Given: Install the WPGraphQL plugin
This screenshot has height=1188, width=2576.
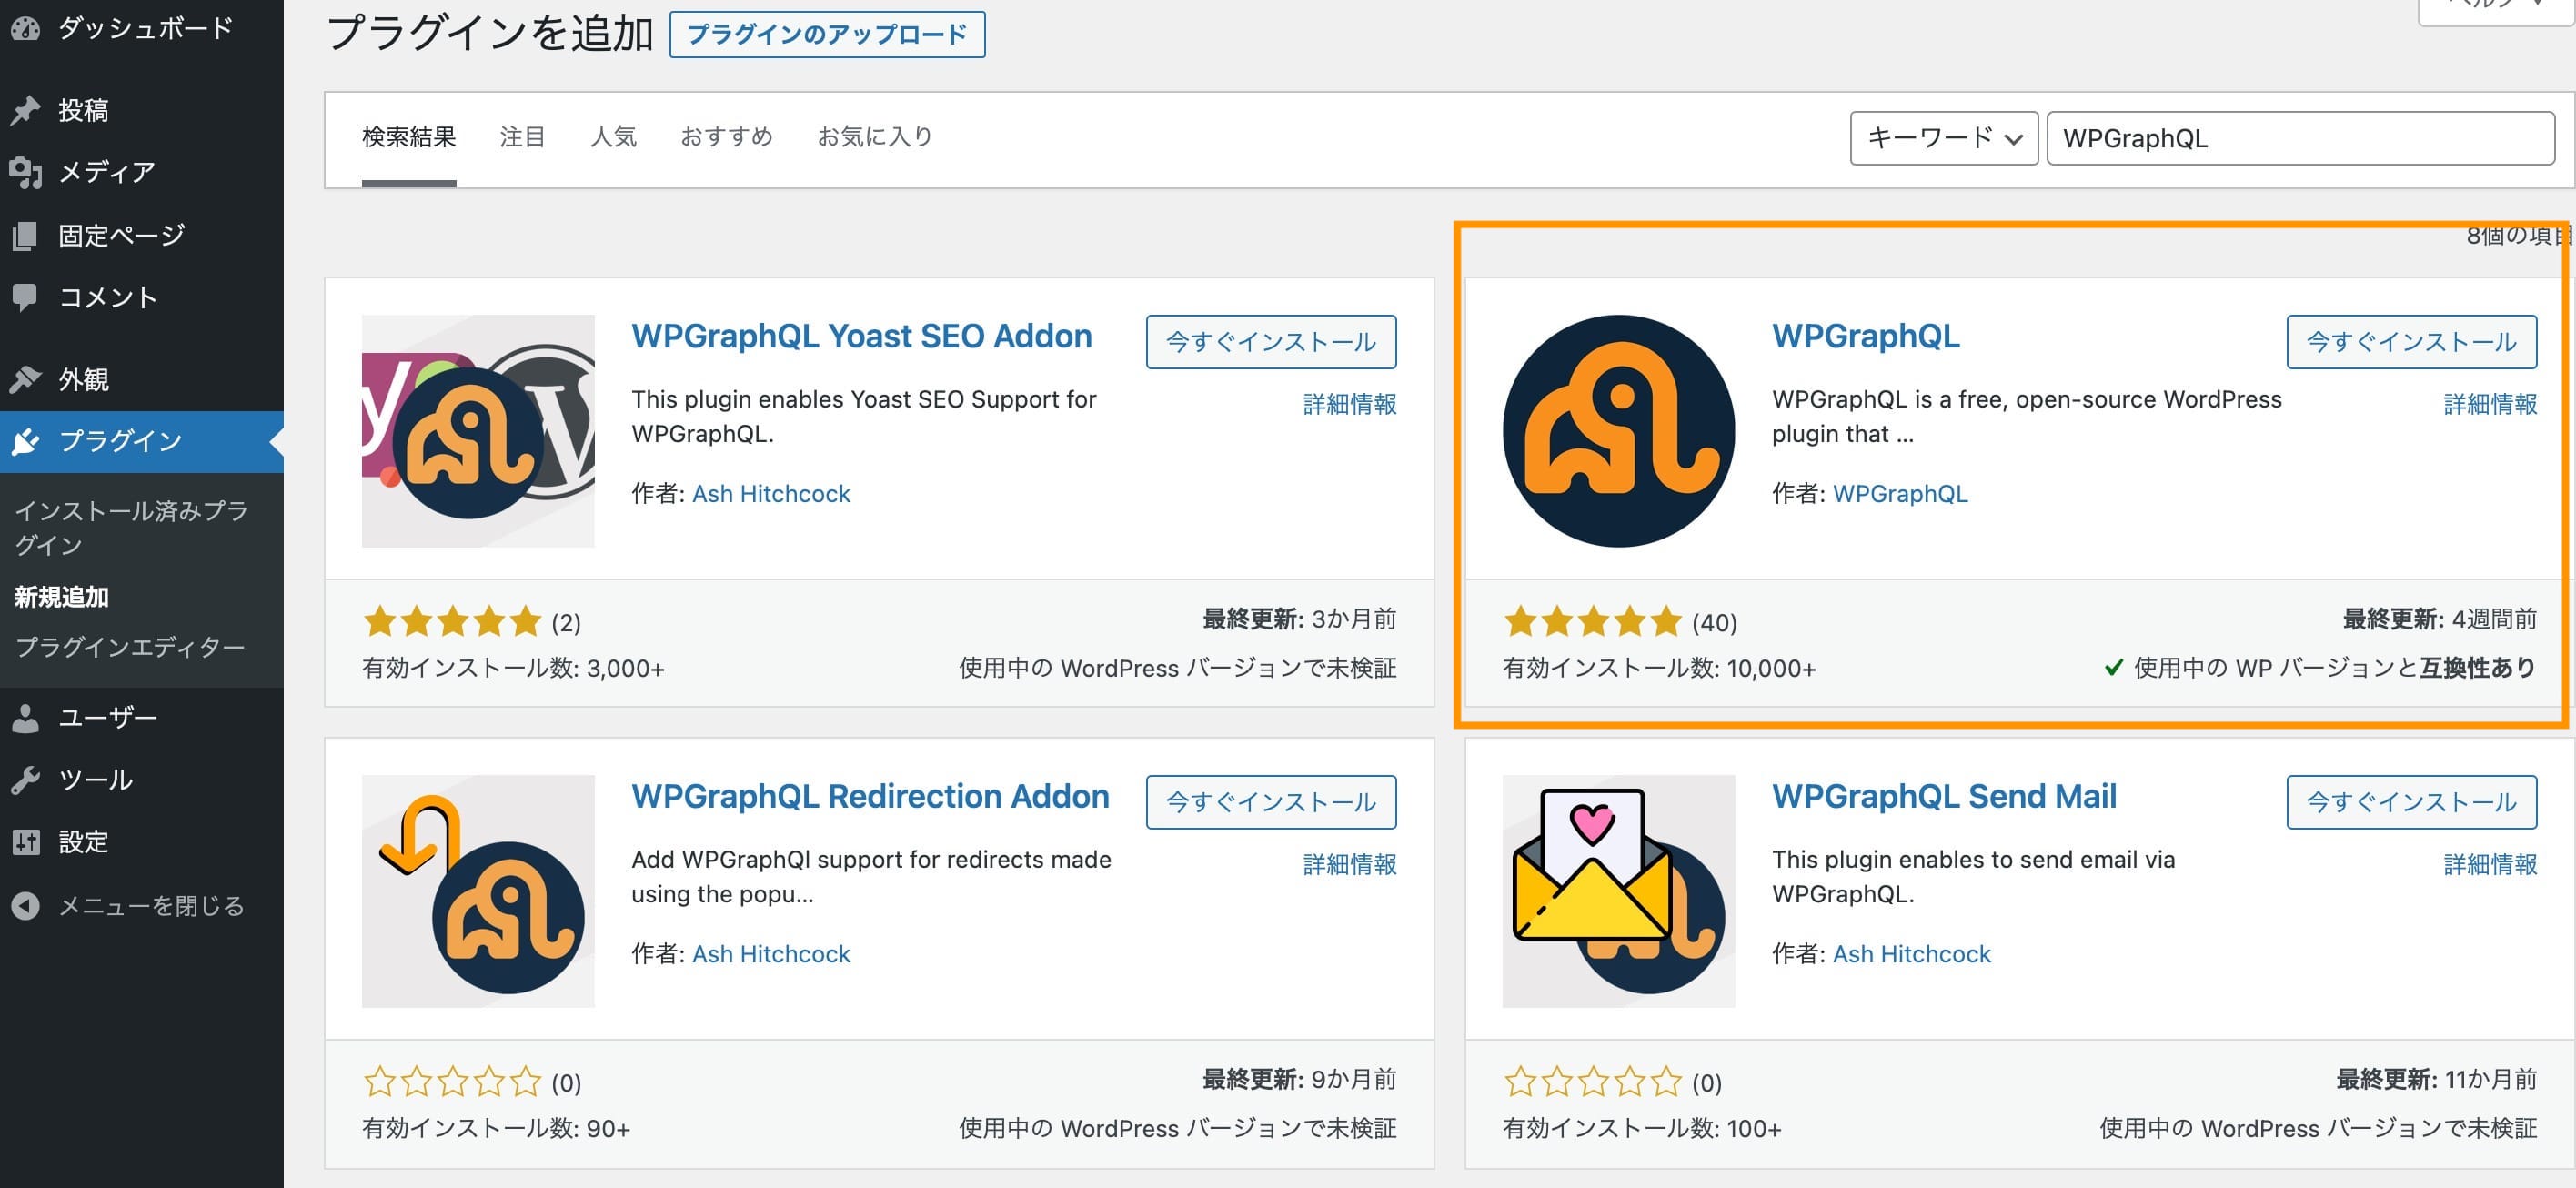Looking at the screenshot, I should coord(2411,341).
